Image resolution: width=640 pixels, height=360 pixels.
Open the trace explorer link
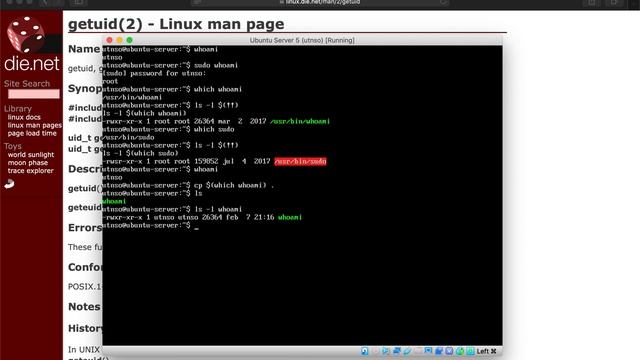pos(30,171)
